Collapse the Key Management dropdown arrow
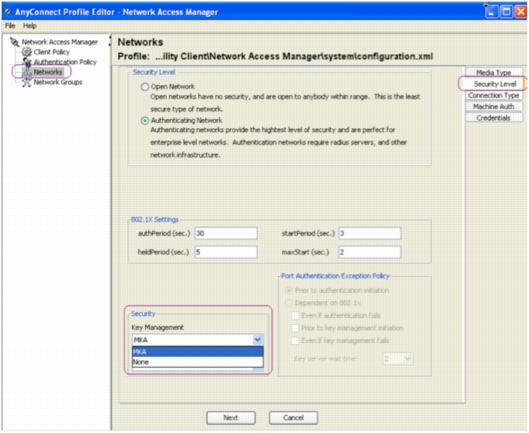The width and height of the screenshot is (529, 433). point(258,340)
